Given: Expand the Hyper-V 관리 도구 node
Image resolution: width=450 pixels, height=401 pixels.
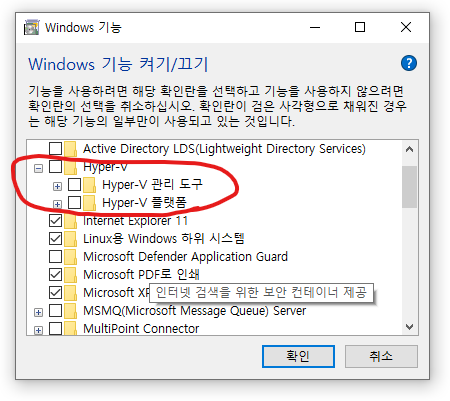Looking at the screenshot, I should point(57,186).
